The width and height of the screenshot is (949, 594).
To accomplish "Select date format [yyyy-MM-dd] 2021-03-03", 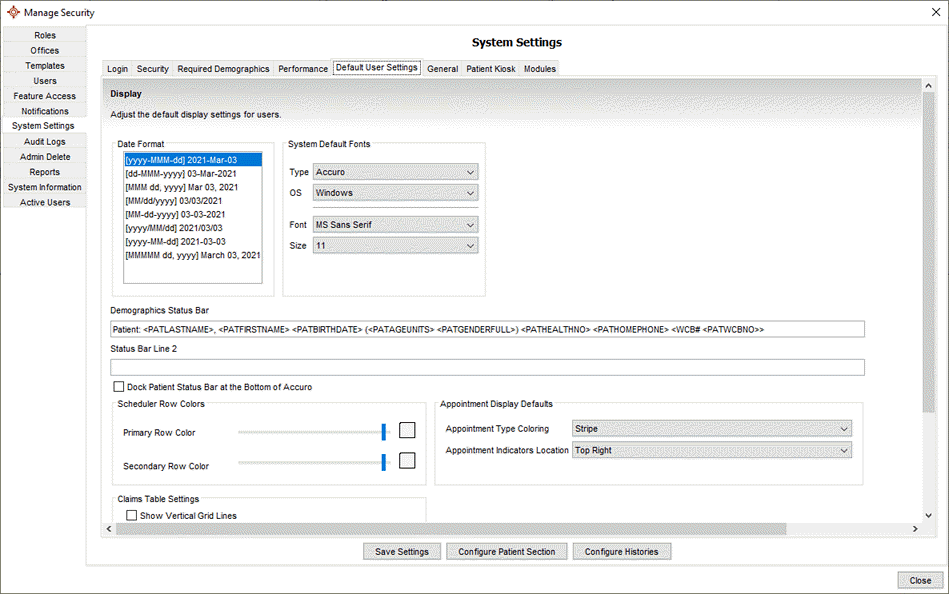I will pyautogui.click(x=193, y=242).
